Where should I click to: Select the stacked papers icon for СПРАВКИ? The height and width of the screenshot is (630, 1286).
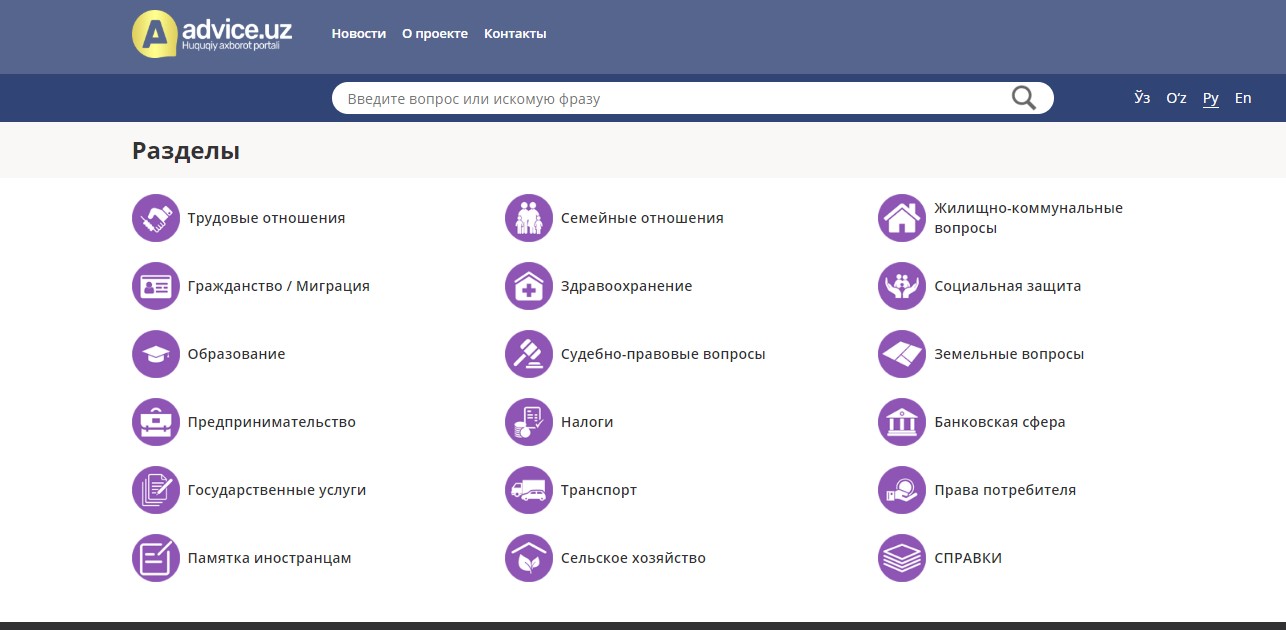(x=901, y=558)
